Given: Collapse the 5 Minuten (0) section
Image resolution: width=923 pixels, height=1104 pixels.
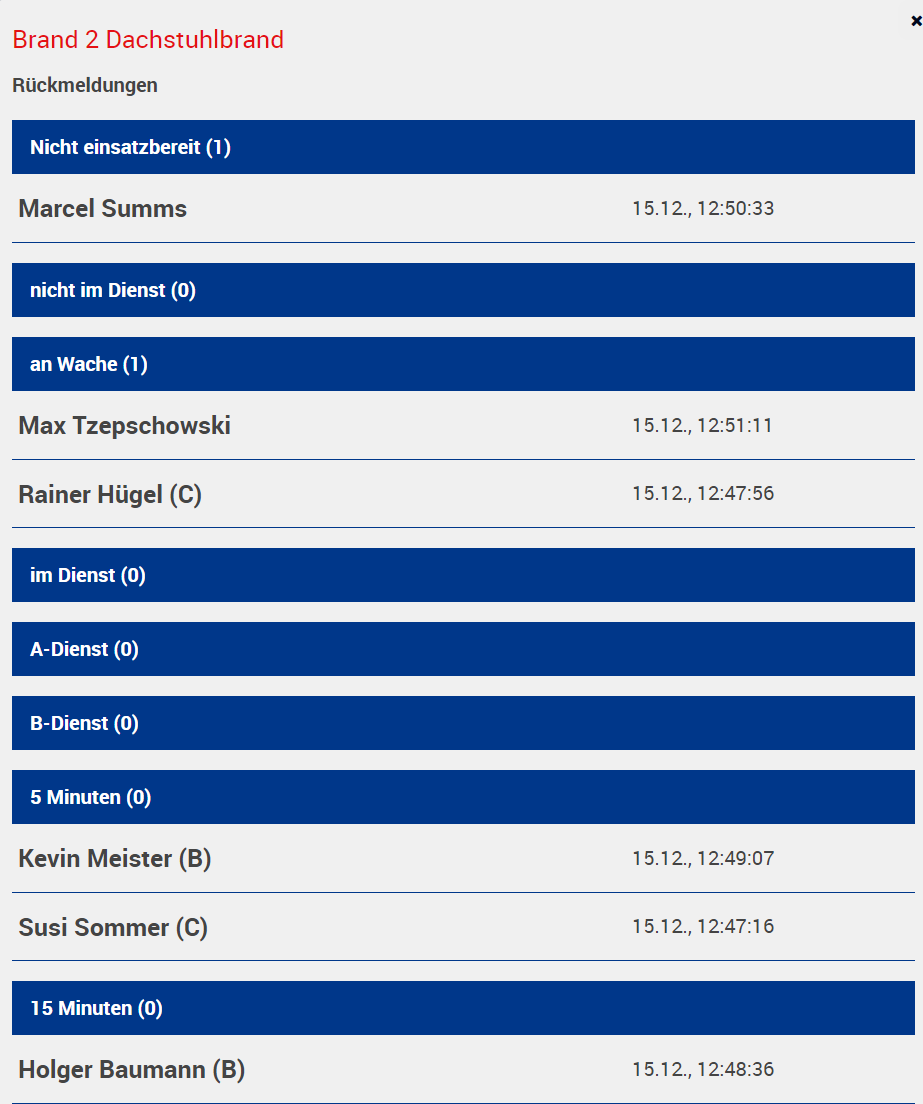Looking at the screenshot, I should point(463,798).
